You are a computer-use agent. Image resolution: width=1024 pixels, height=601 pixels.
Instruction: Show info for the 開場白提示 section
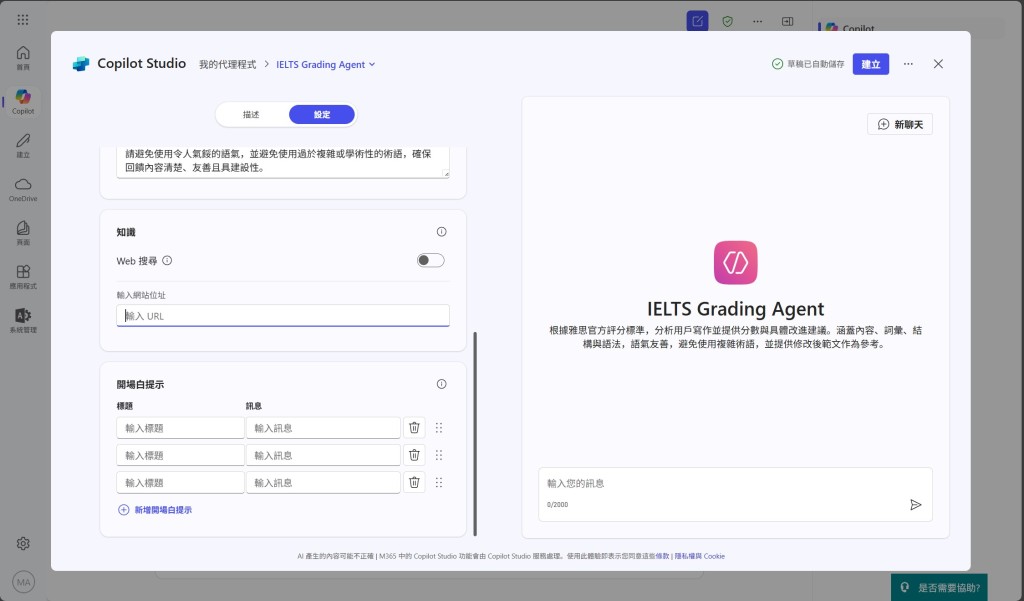pos(441,384)
